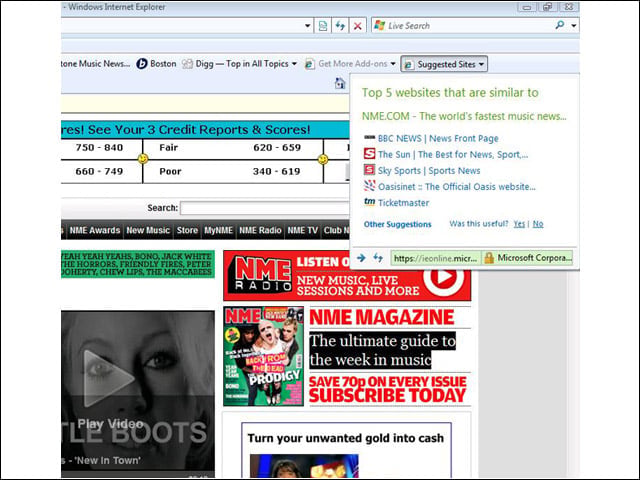This screenshot has width=640, height=480.
Task: Click the Microsoft Corporation security lock badge
Action: [x=528, y=258]
